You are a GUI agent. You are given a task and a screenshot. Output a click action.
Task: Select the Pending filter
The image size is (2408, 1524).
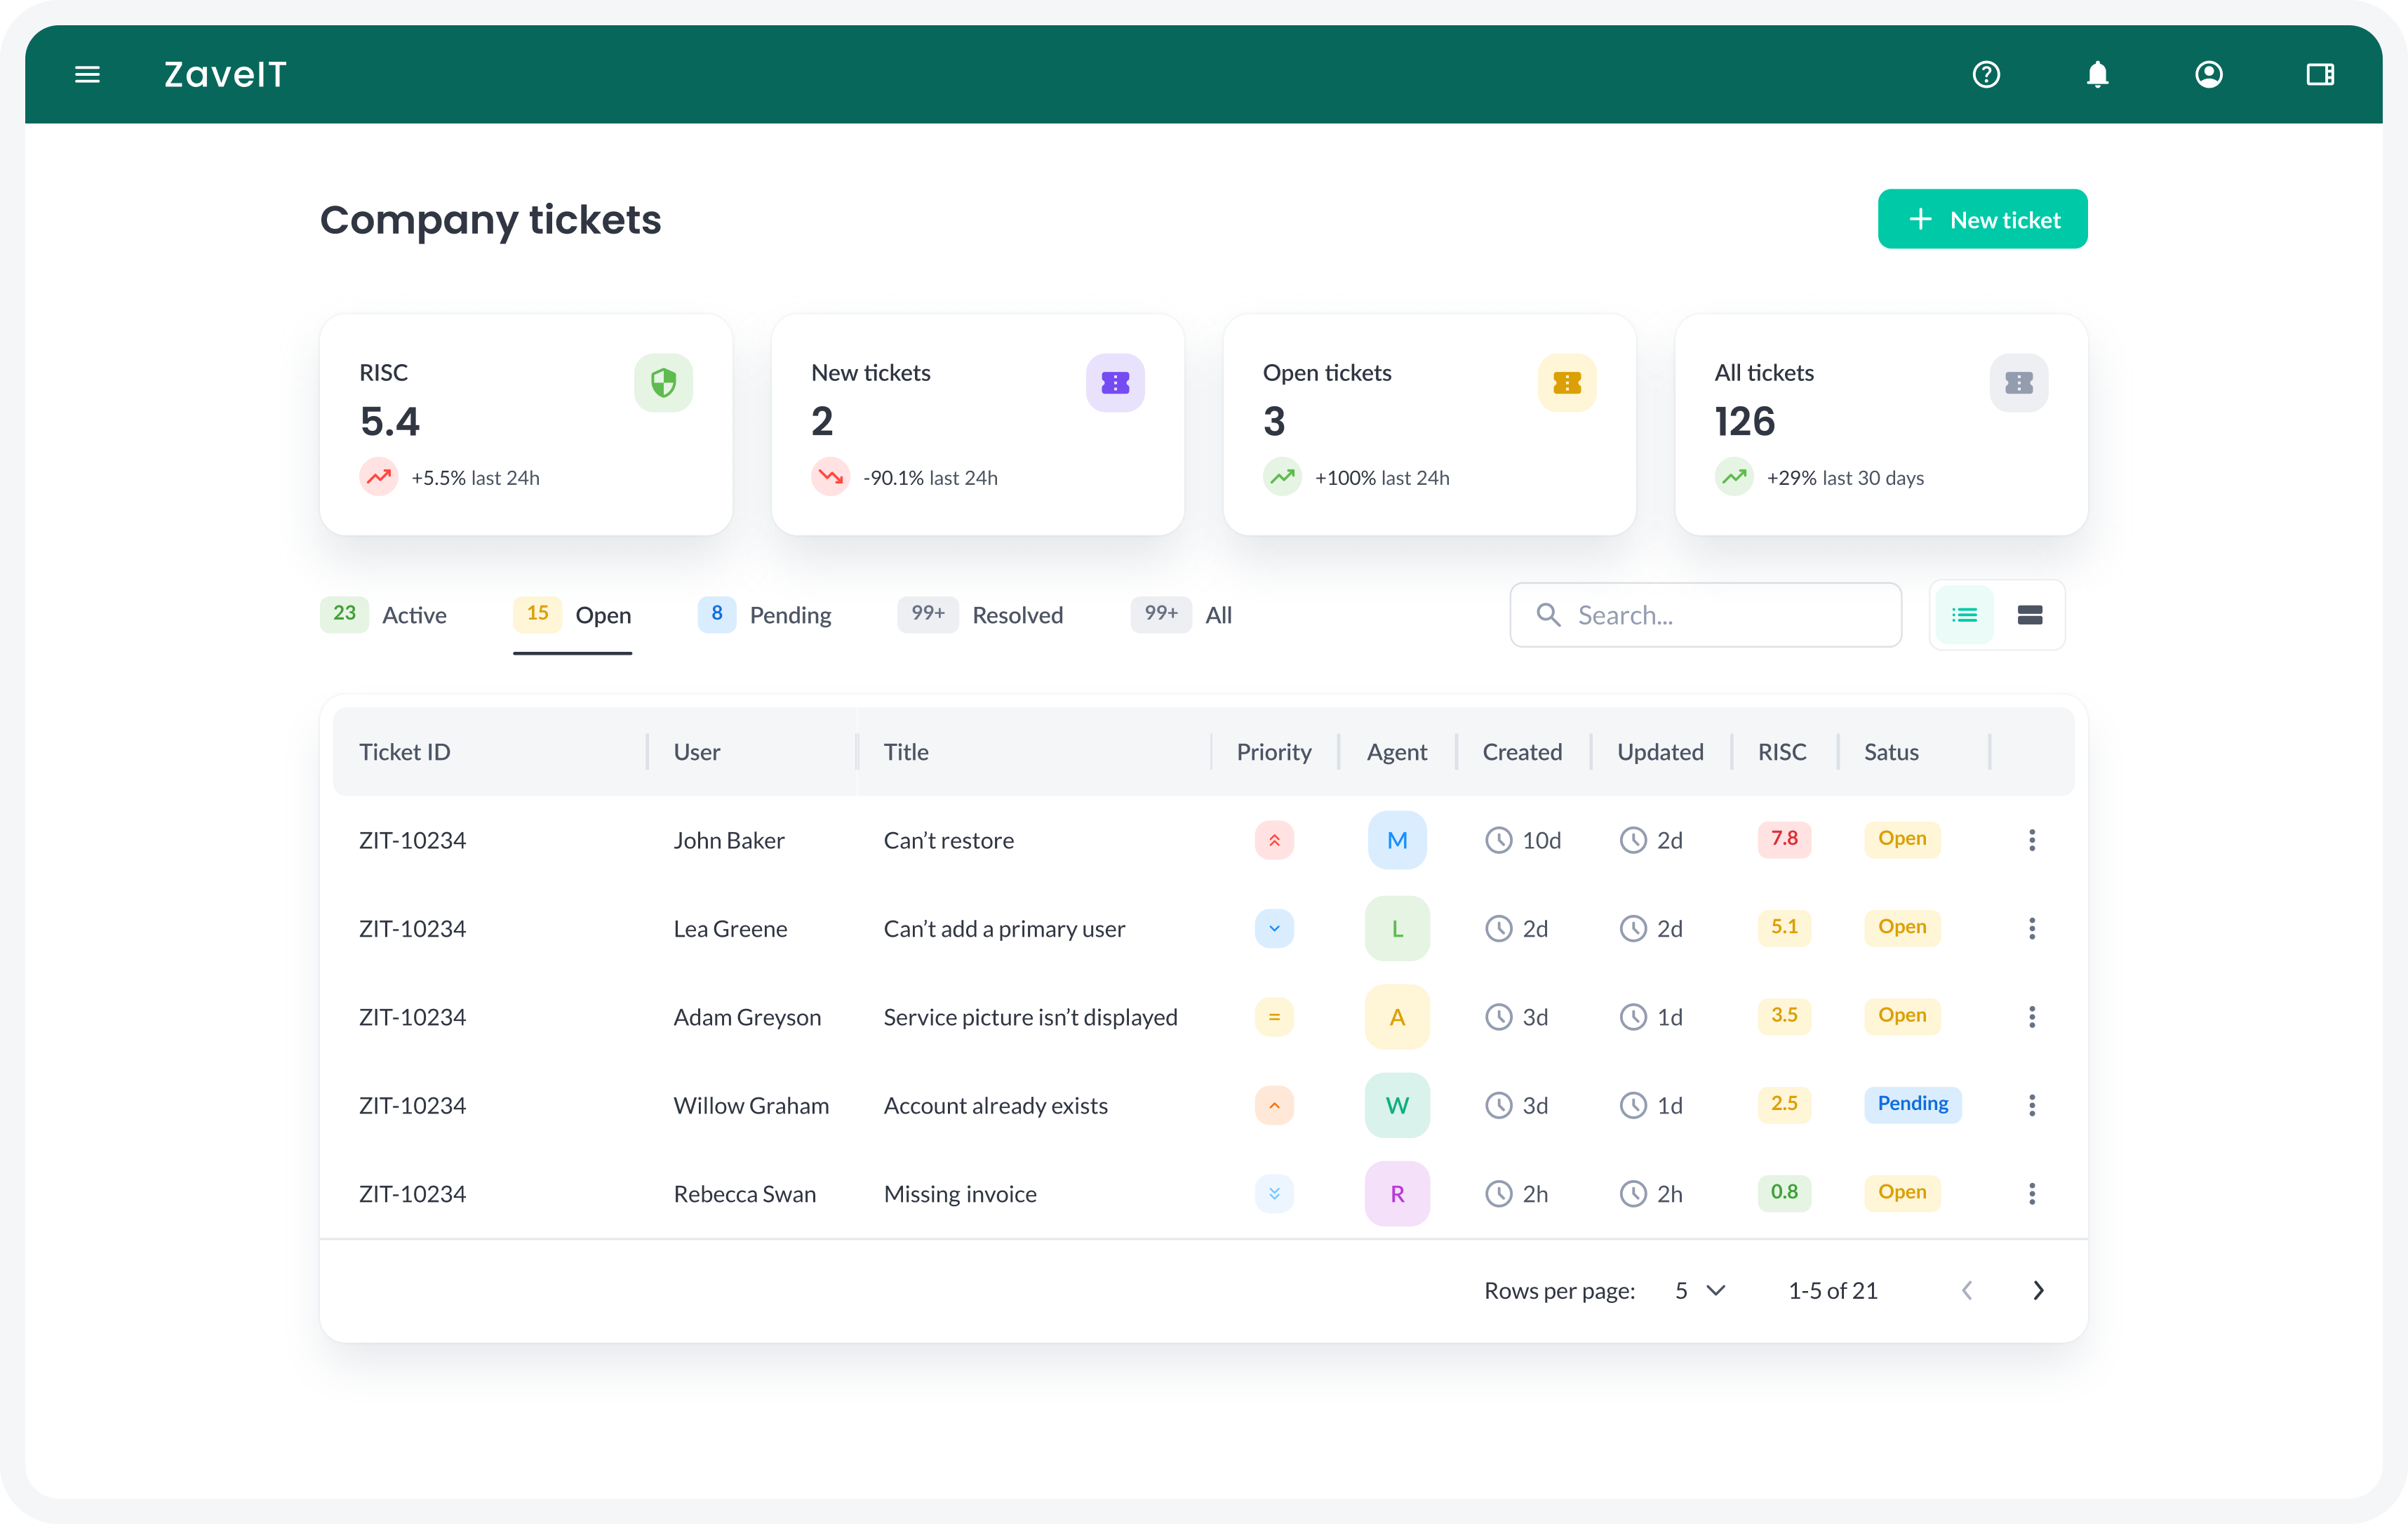click(790, 615)
